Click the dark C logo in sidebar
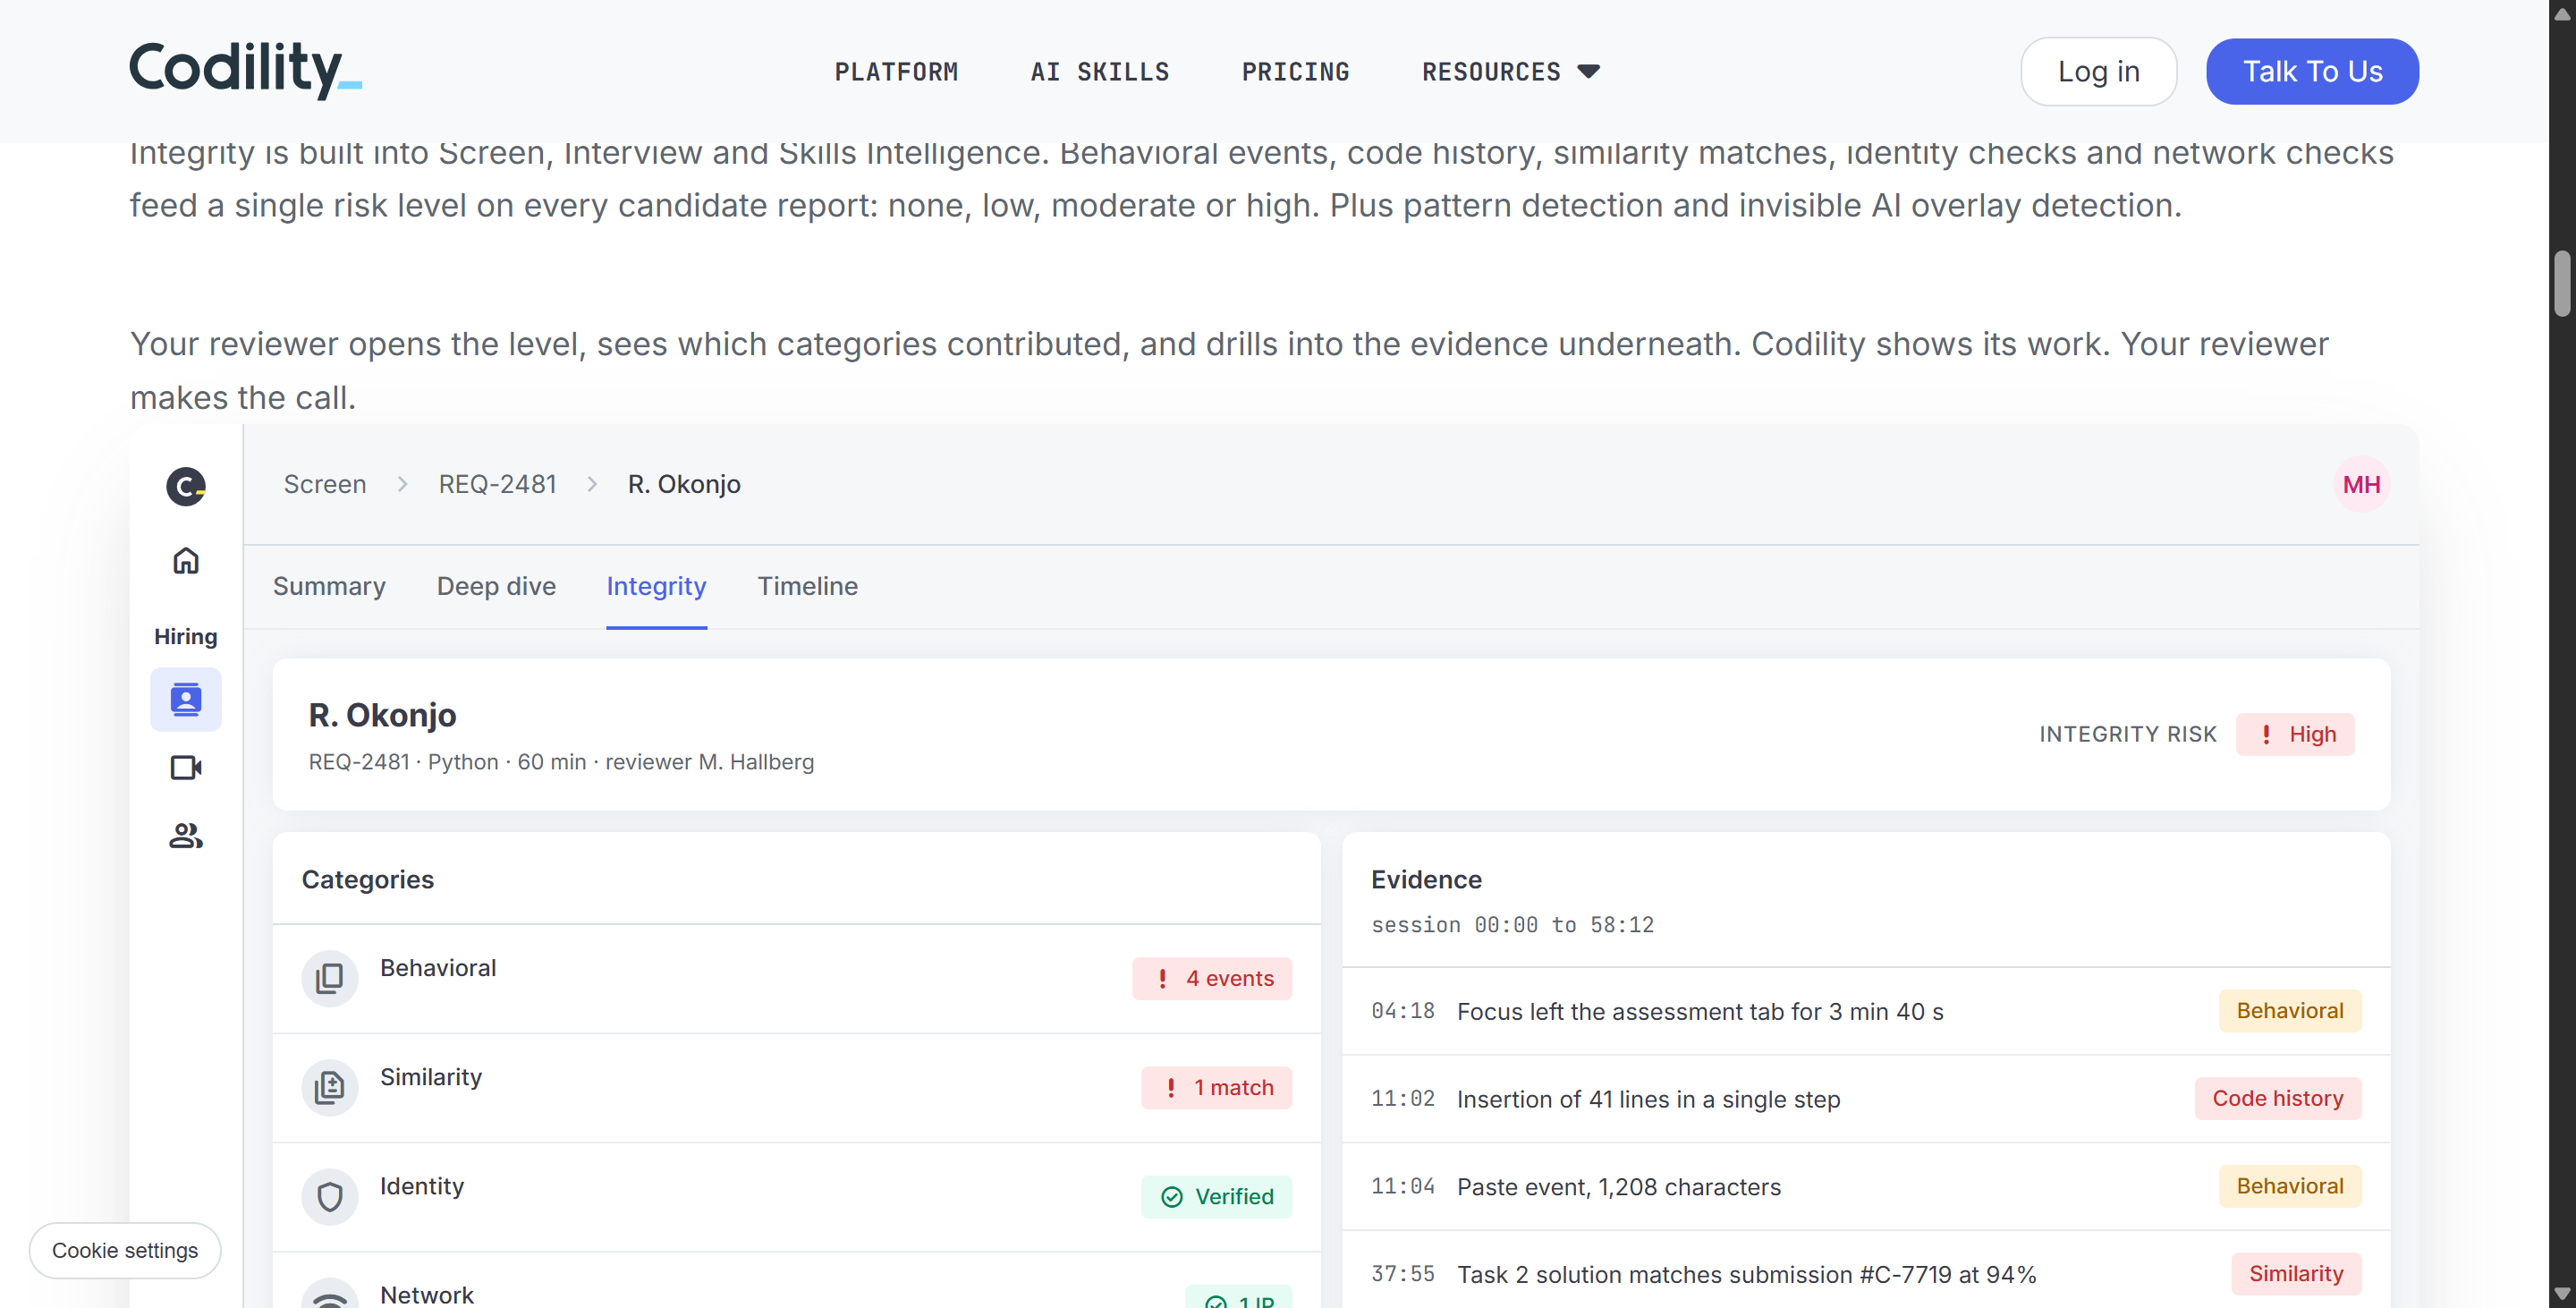2576x1308 pixels. click(x=186, y=486)
